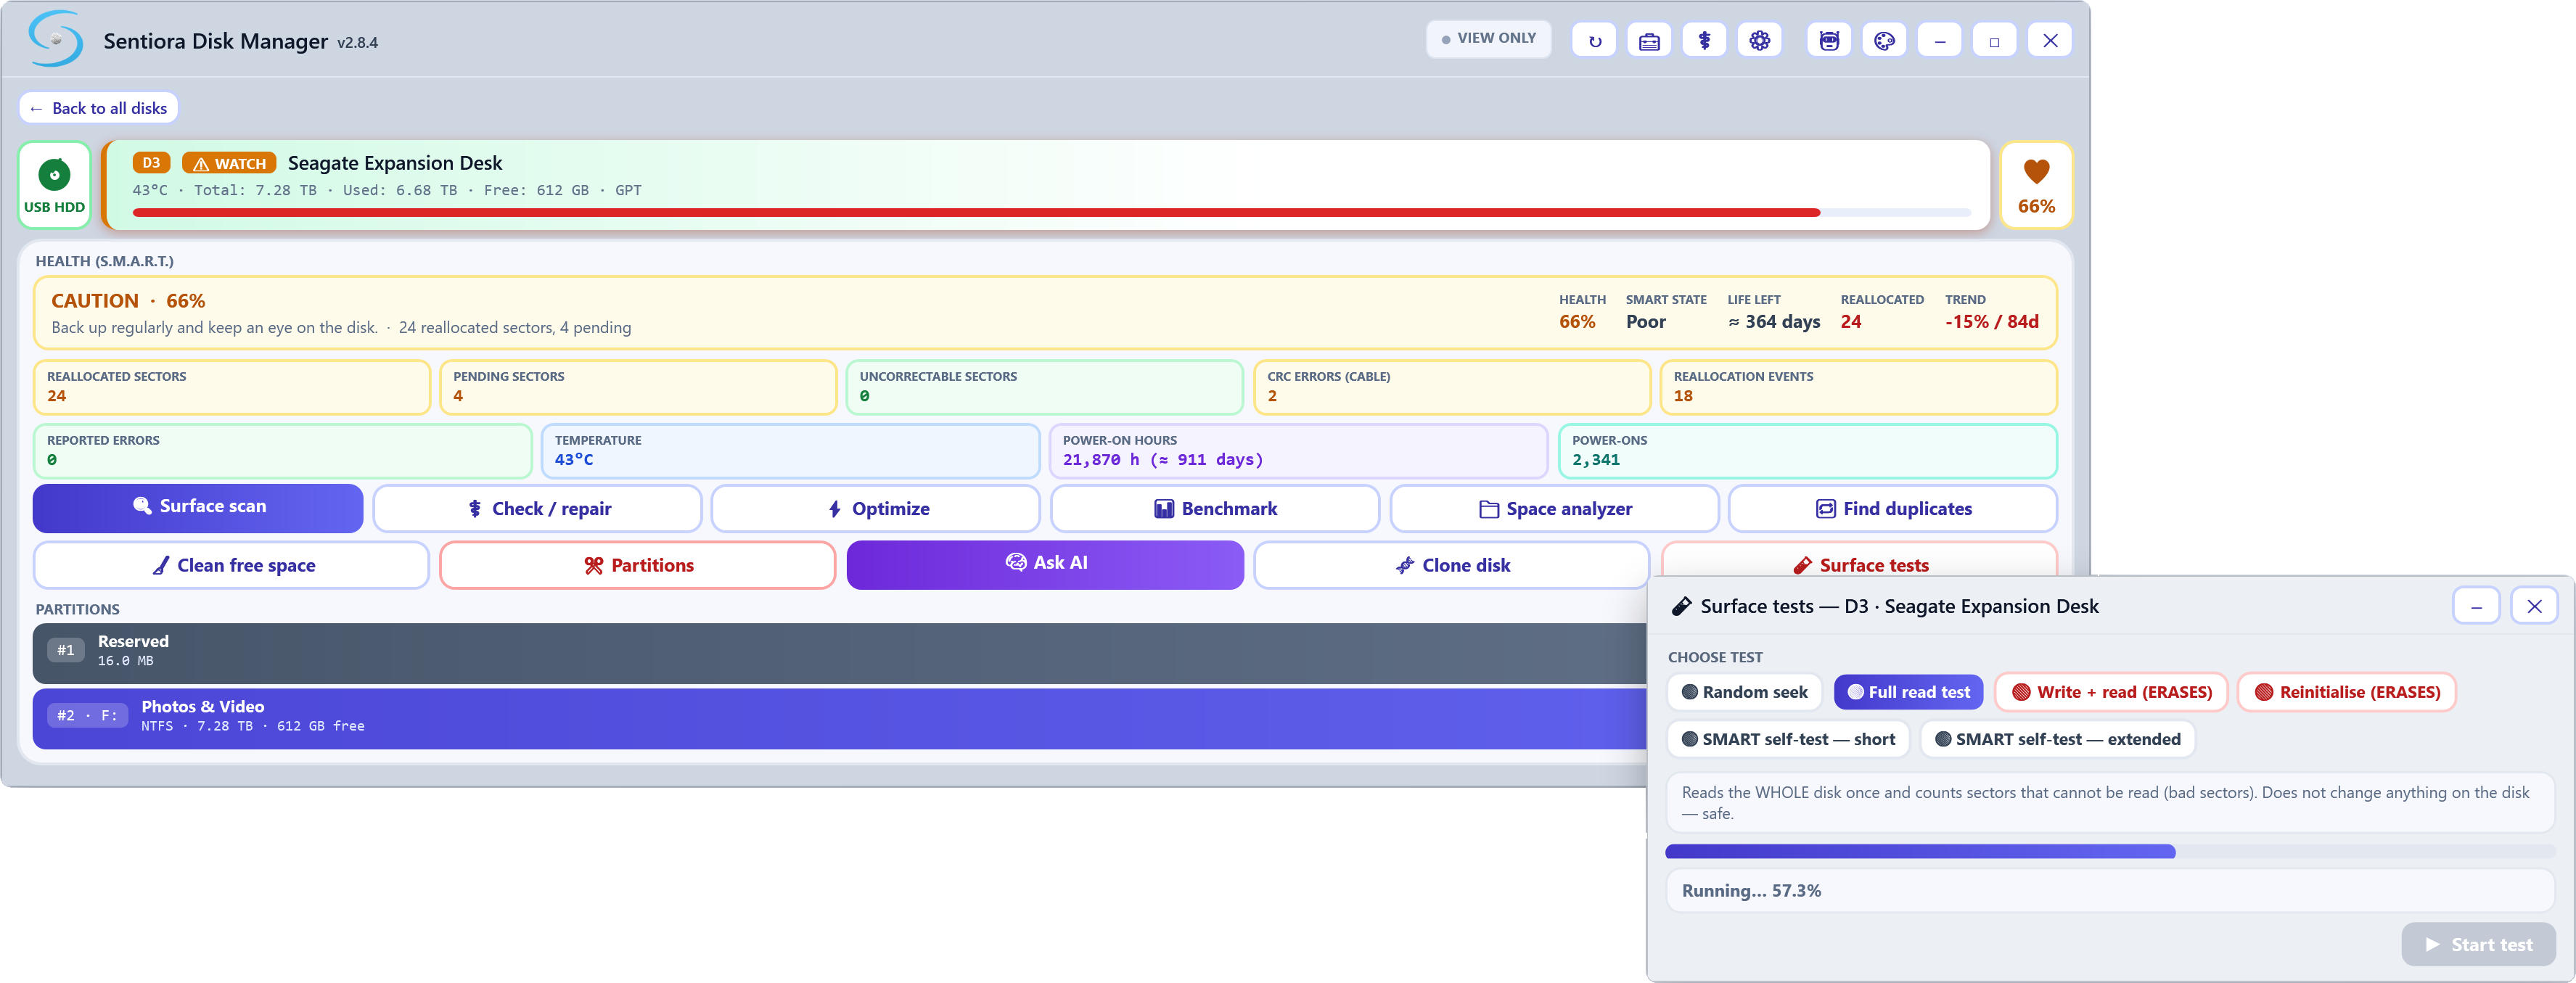This screenshot has height=983, width=2576.
Task: Start a Surface scan
Action: tap(198, 507)
